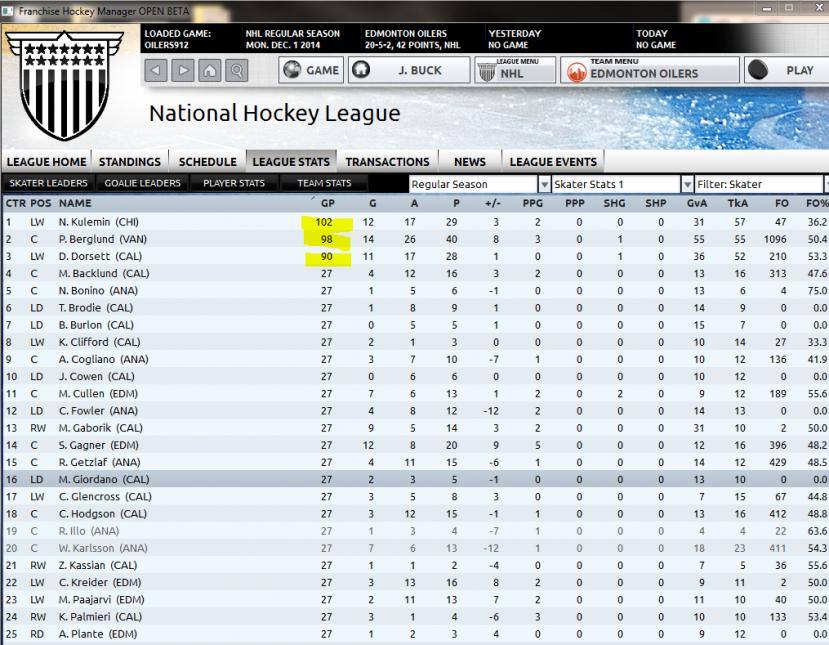Click the Team Stats button

[x=324, y=184]
